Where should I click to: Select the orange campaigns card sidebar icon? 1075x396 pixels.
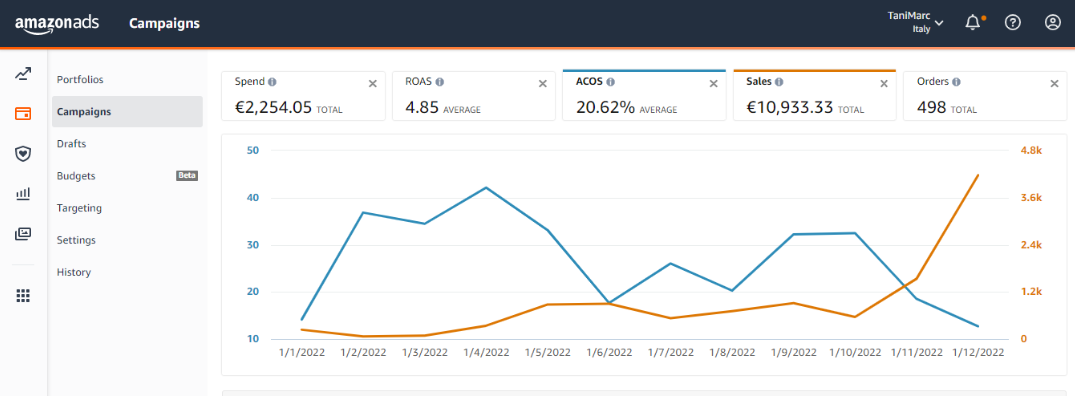tap(23, 113)
